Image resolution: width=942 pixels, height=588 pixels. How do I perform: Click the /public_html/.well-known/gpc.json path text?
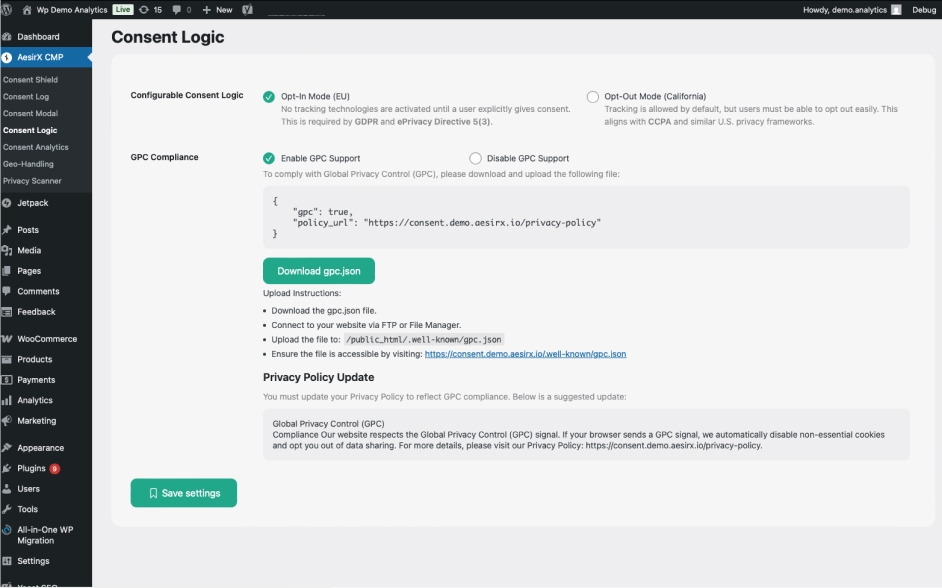click(x=424, y=339)
